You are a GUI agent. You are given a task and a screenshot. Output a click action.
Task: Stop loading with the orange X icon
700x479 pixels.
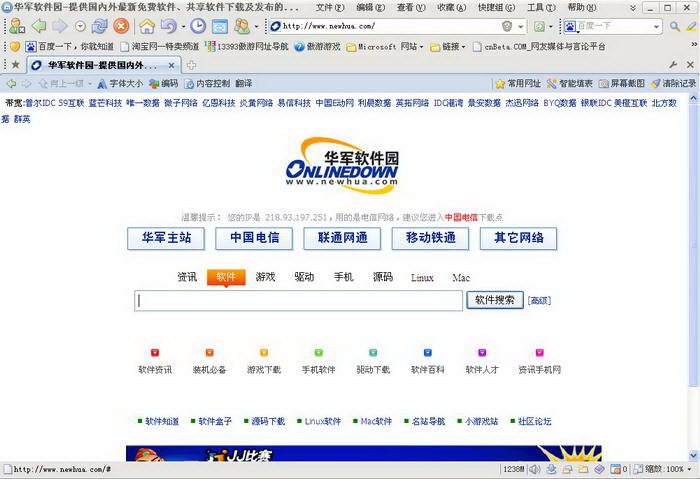click(121, 26)
